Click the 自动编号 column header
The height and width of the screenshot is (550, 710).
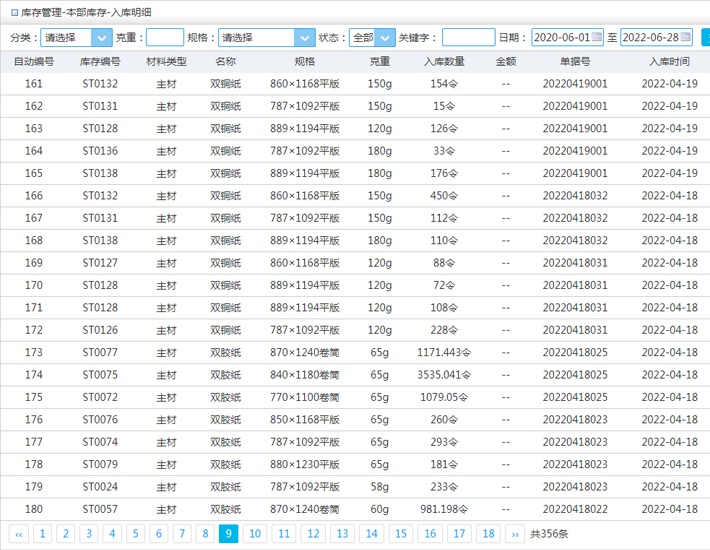[x=34, y=61]
